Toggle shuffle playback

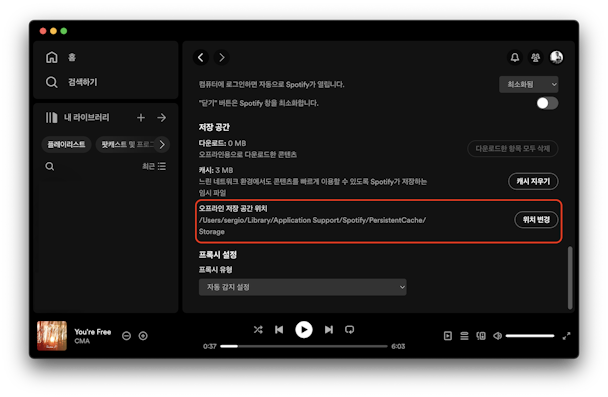(x=258, y=330)
